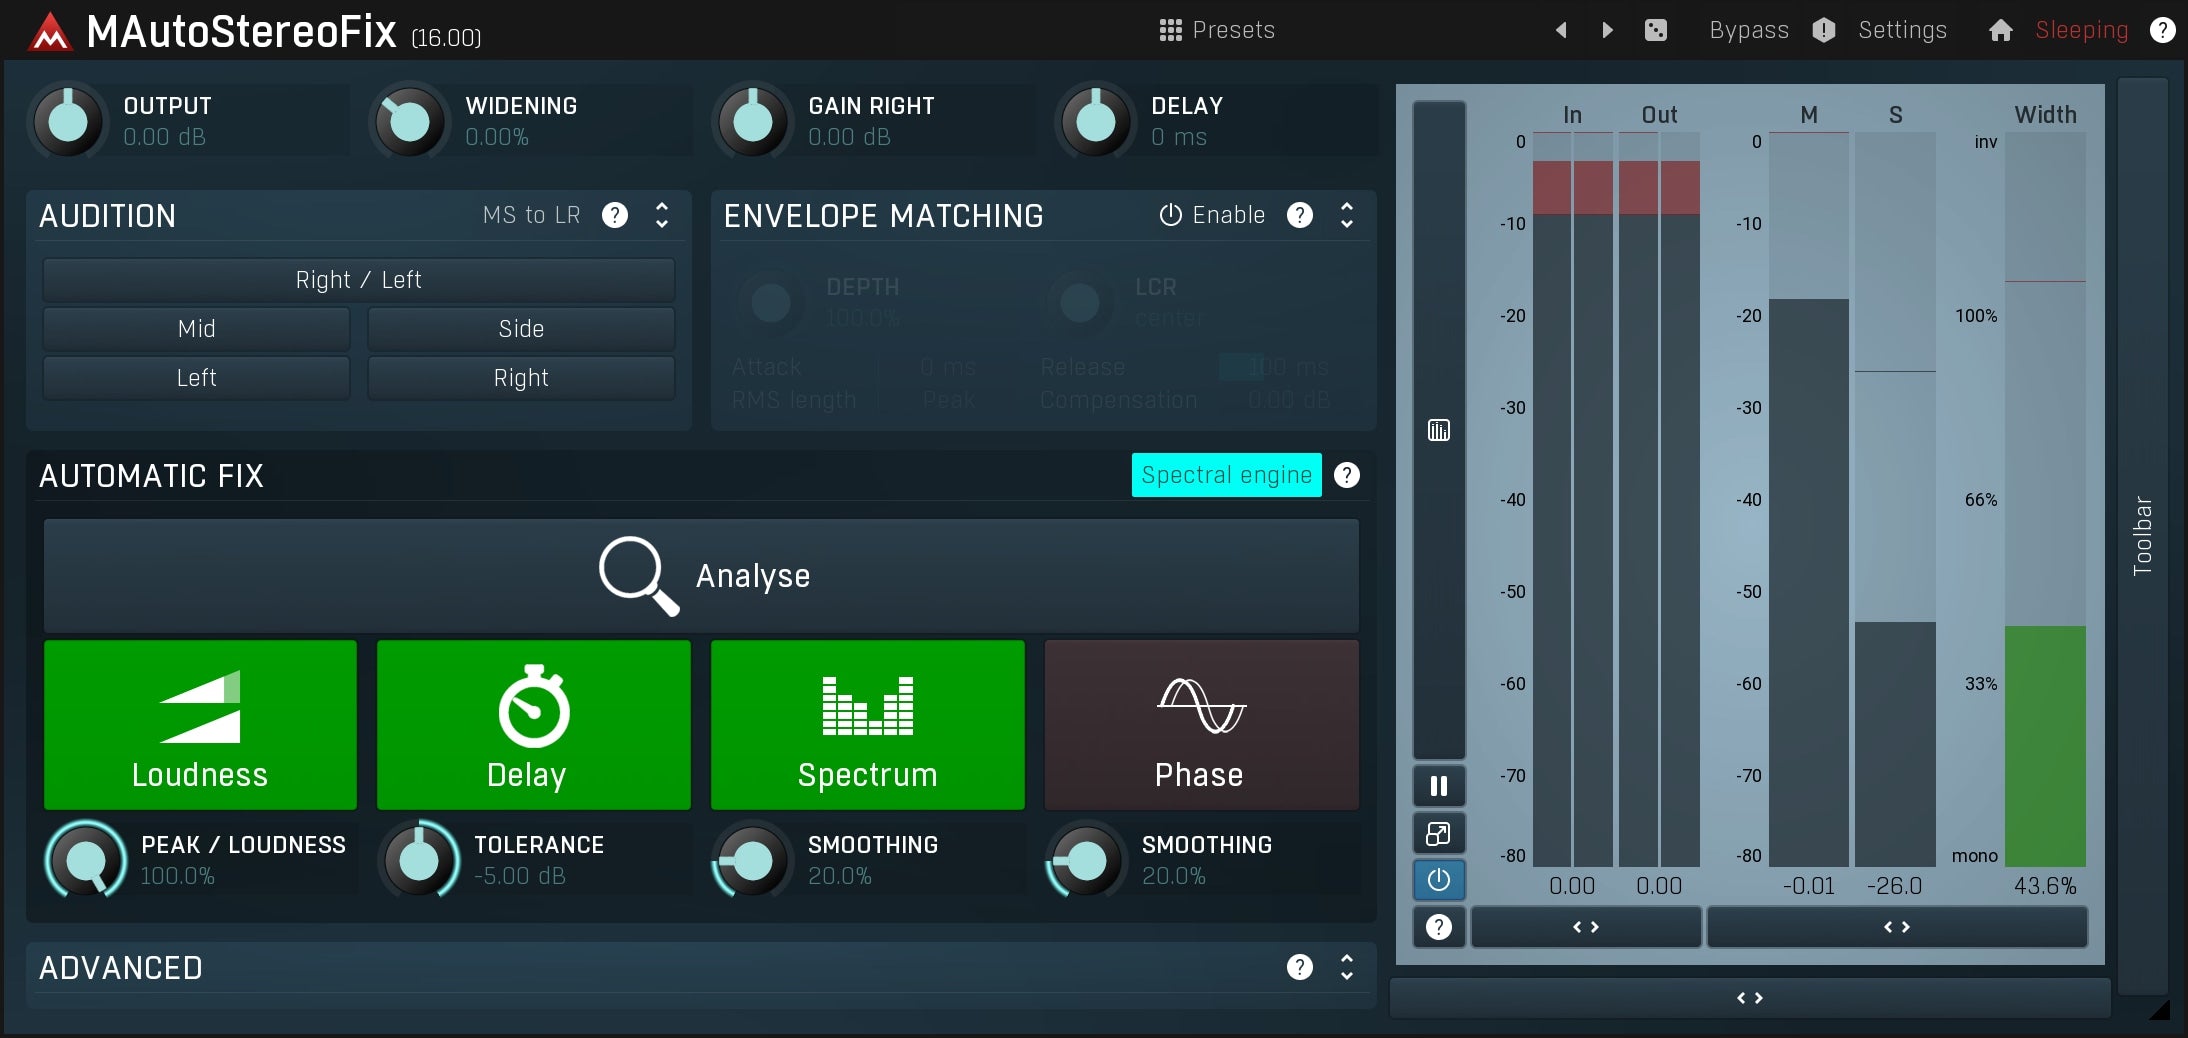Select the Side audition channel

coord(520,328)
